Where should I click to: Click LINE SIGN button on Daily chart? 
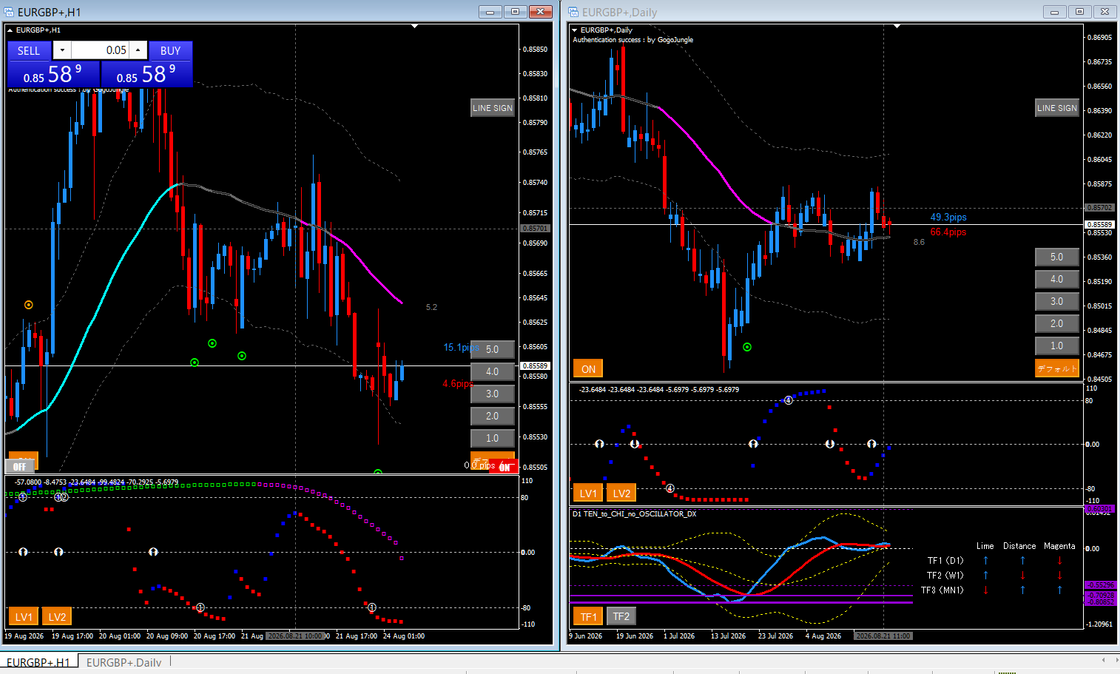tap(1056, 108)
